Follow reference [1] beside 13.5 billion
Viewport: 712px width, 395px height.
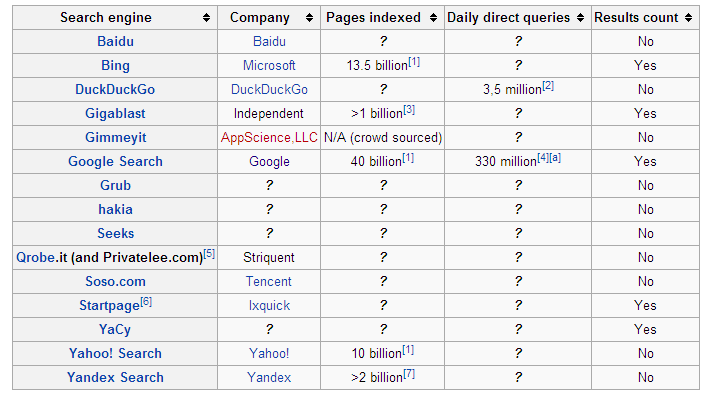click(x=414, y=62)
